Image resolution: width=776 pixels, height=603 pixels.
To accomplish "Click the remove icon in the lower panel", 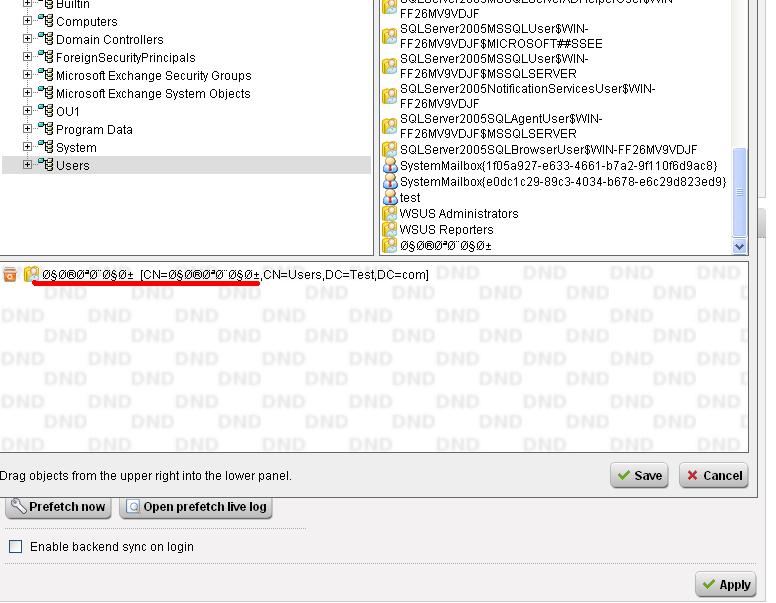I will [x=10, y=274].
